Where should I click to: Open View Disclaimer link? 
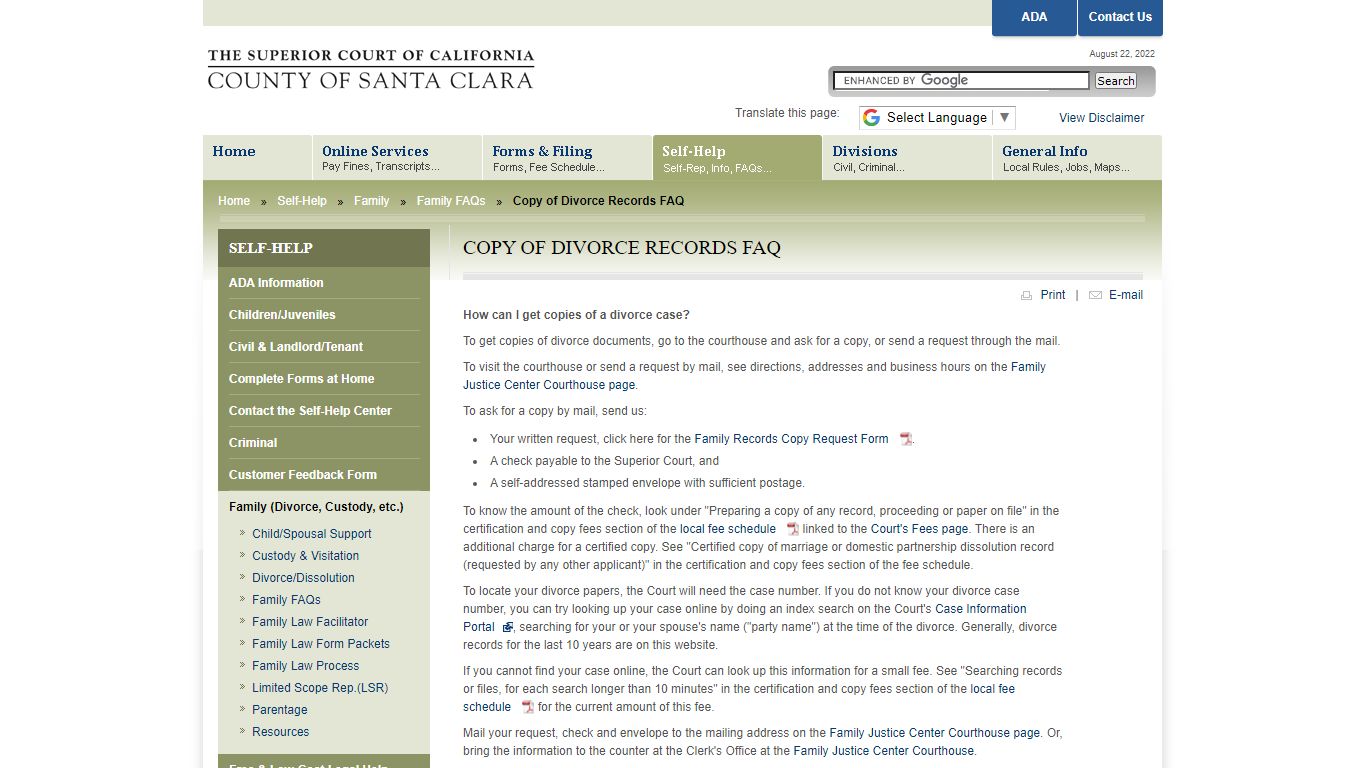1101,118
